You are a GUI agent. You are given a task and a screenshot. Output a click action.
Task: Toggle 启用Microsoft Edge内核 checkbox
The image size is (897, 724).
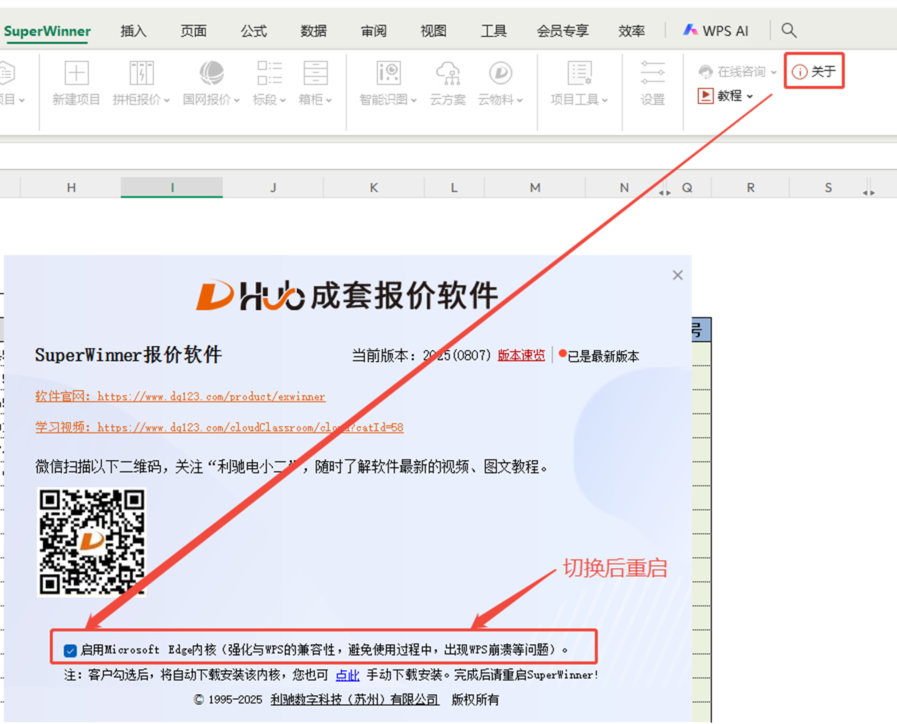tap(70, 650)
